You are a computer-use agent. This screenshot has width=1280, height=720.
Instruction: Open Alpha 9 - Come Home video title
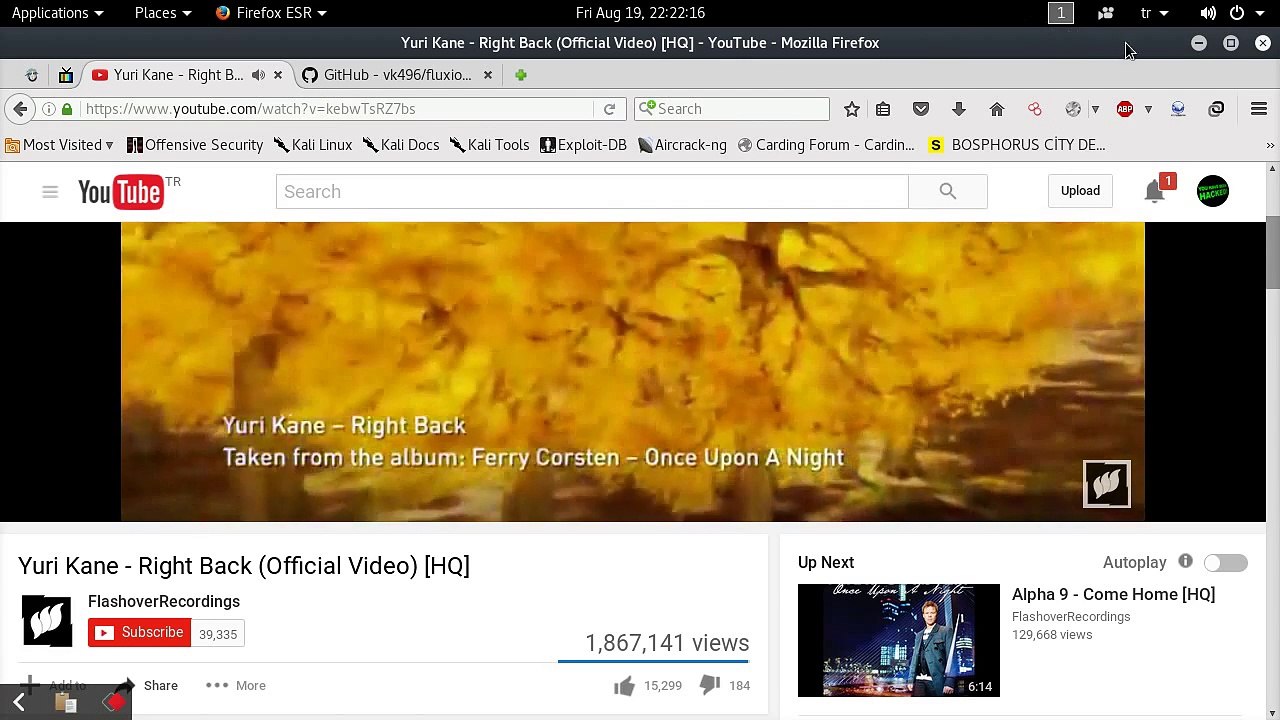(x=1113, y=594)
